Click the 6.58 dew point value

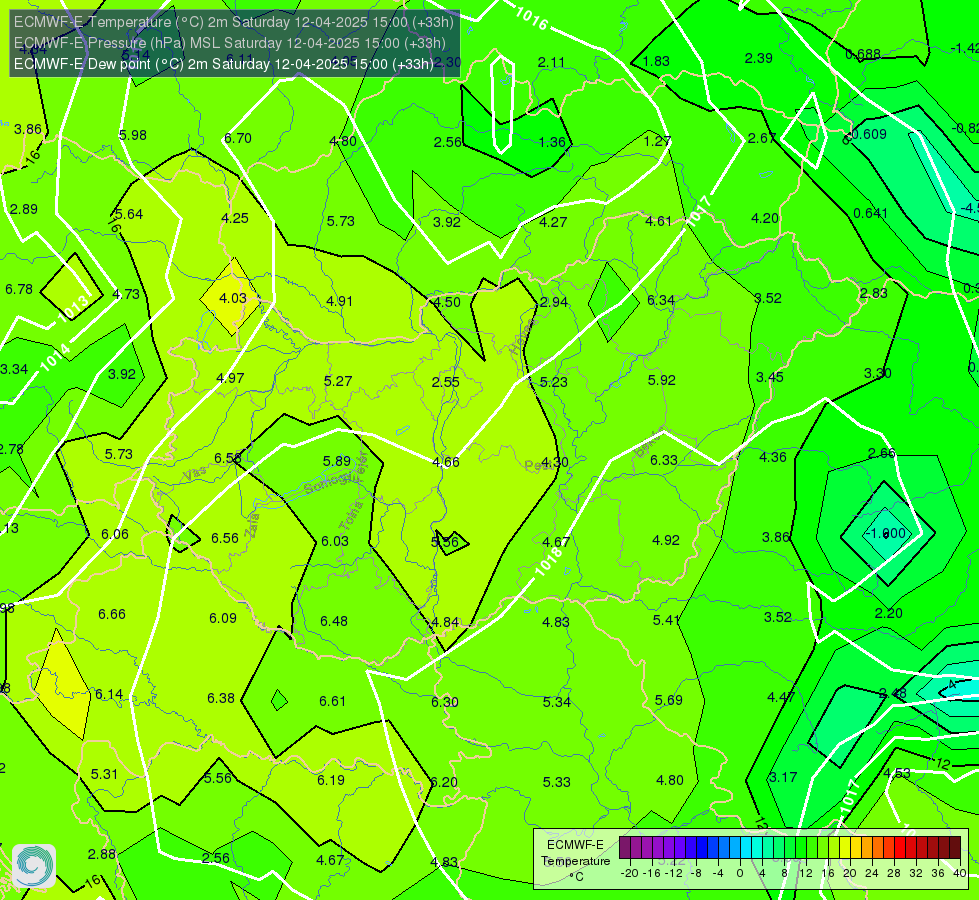[228, 458]
